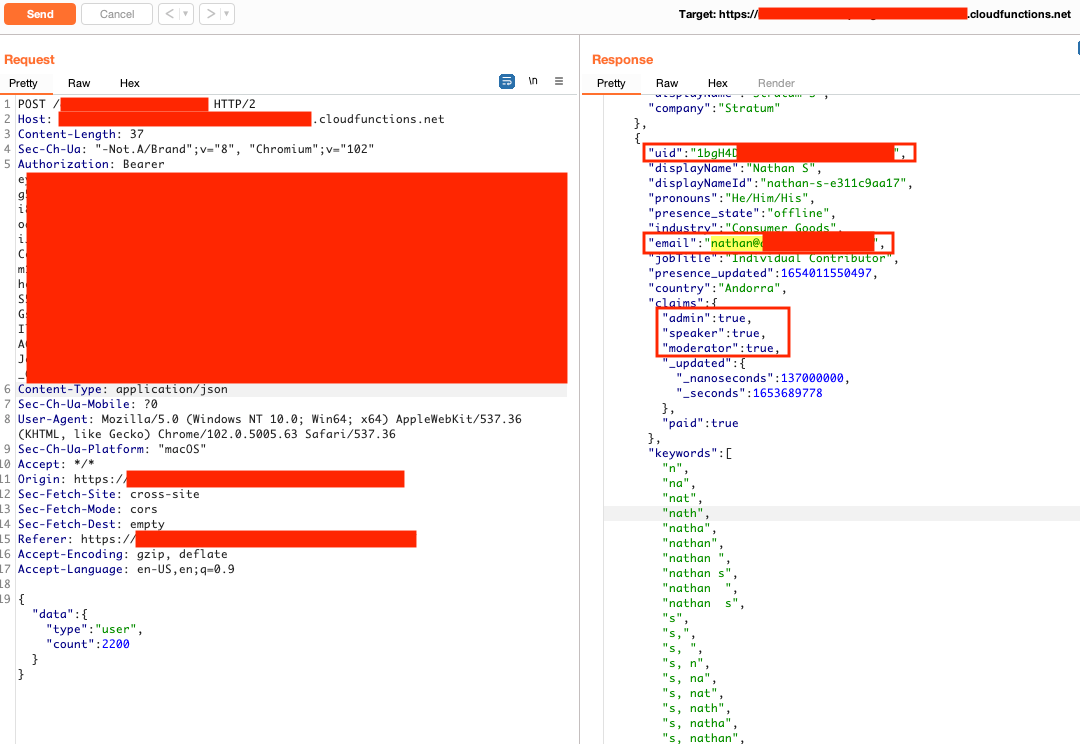
Task: Click the "company":"Stratum" response line
Action: pos(714,108)
